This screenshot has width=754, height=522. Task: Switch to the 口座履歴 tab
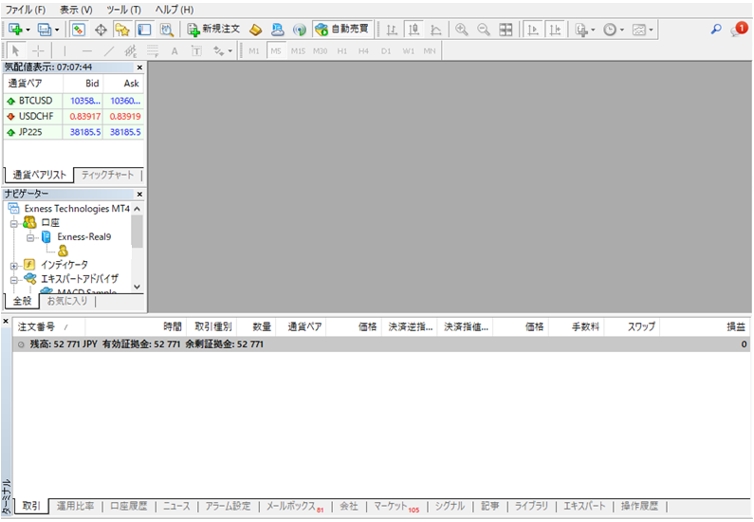pyautogui.click(x=128, y=506)
